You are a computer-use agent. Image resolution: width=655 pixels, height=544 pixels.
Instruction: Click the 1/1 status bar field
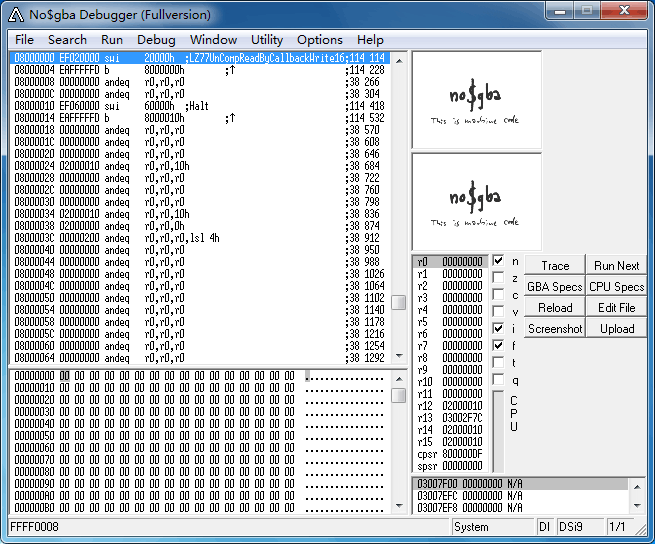[x=619, y=527]
